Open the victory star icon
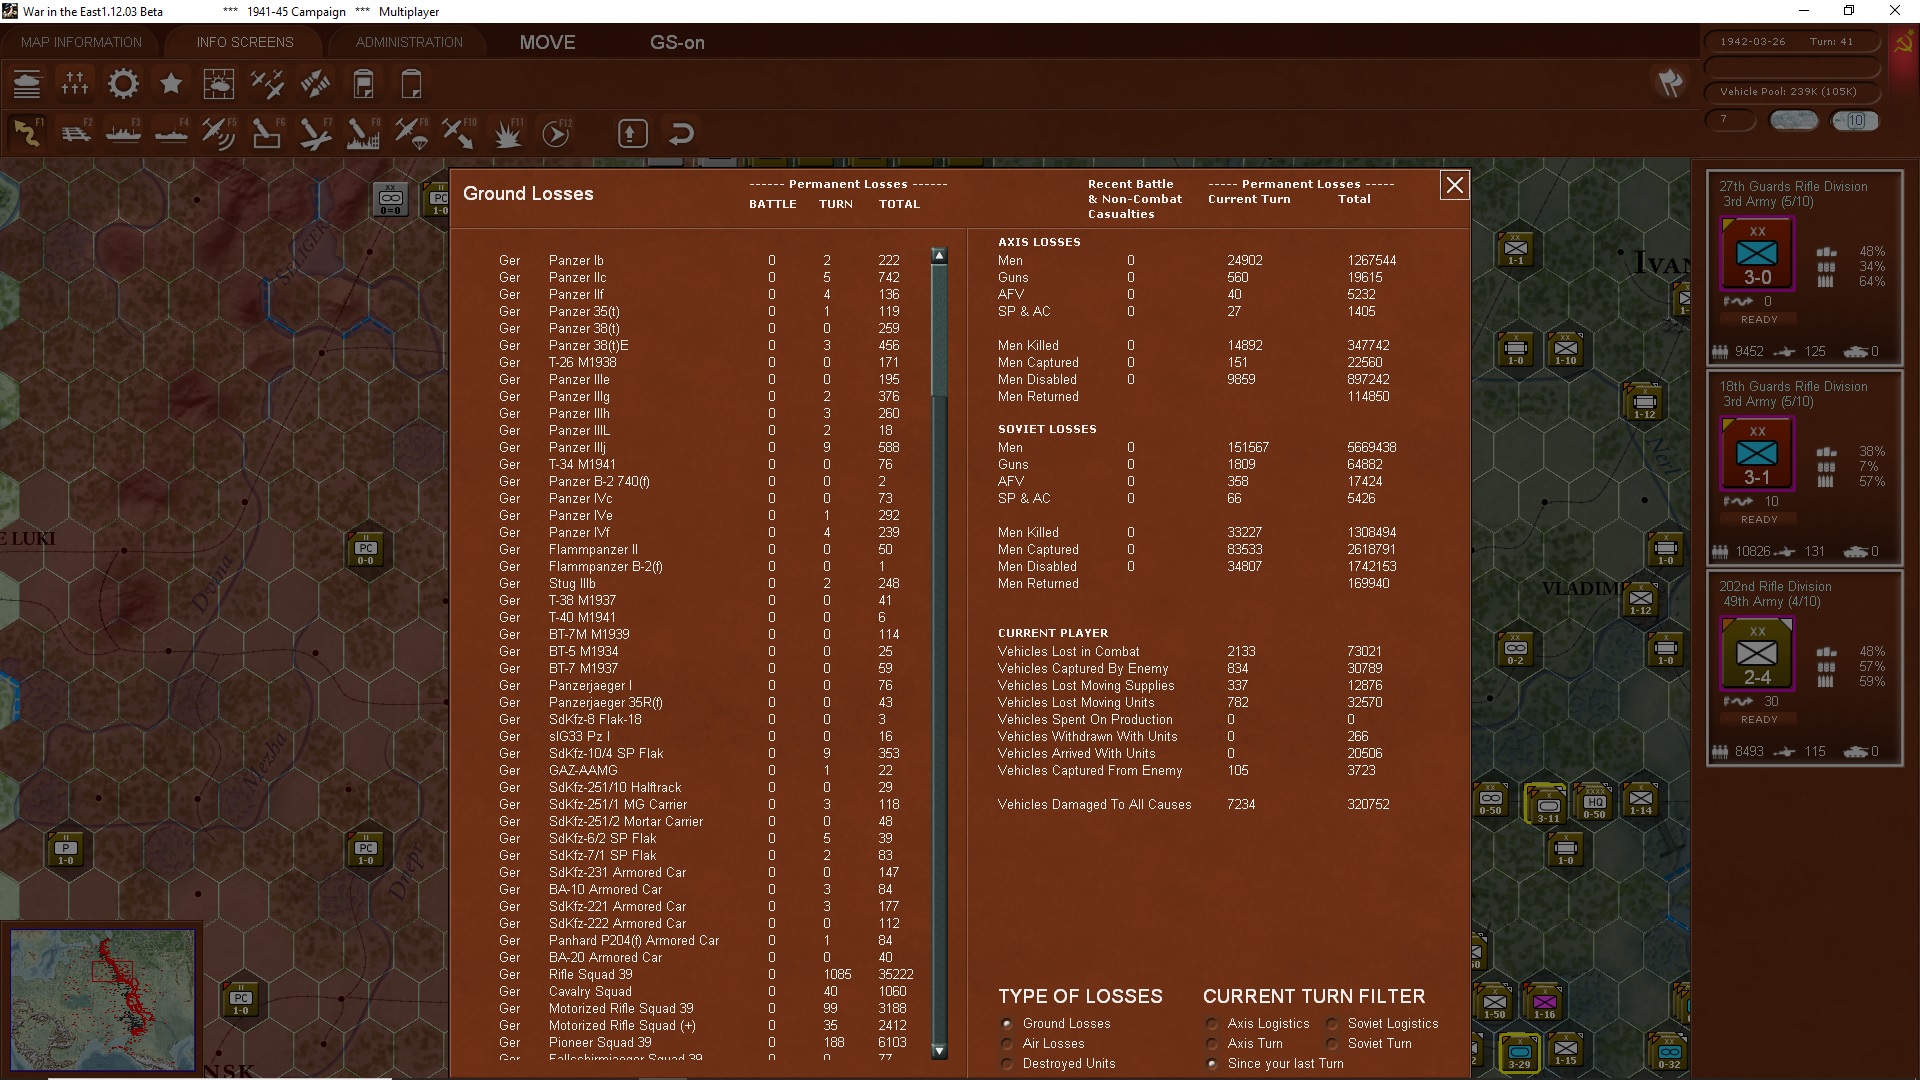The image size is (1920, 1080). (171, 84)
